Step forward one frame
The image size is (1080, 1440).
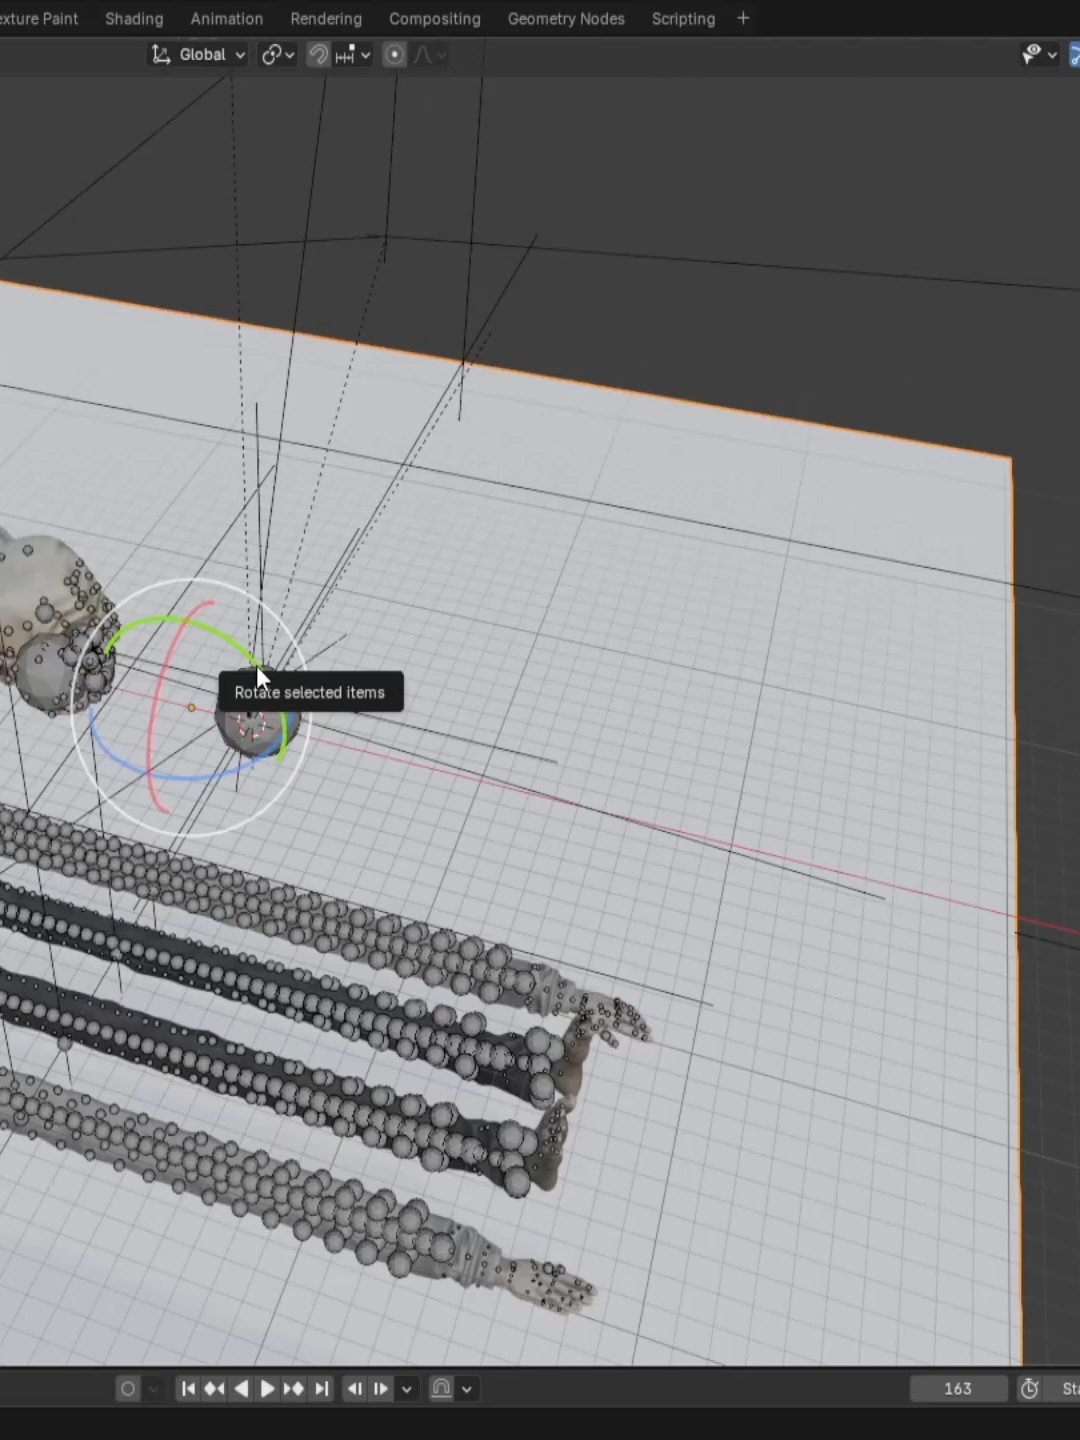coord(381,1388)
